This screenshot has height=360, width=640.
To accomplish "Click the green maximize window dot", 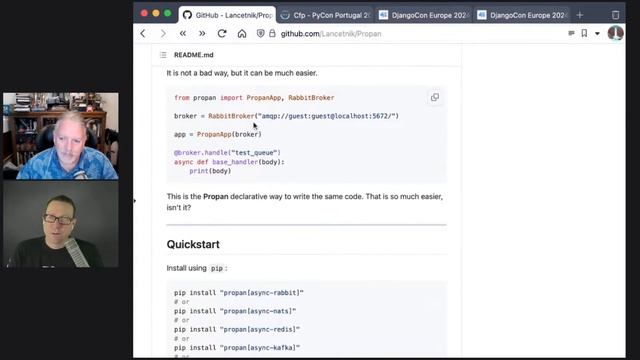I will coord(167,13).
